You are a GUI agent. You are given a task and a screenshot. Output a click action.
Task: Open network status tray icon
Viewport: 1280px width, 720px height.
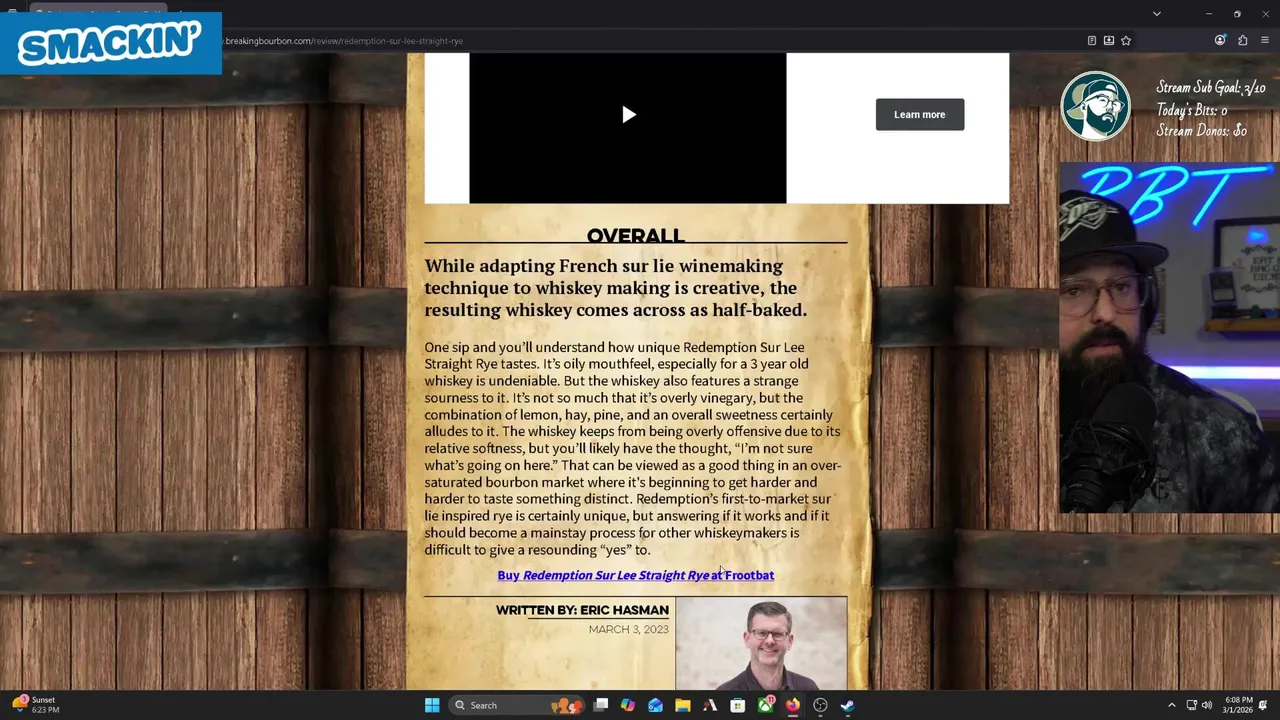1192,705
